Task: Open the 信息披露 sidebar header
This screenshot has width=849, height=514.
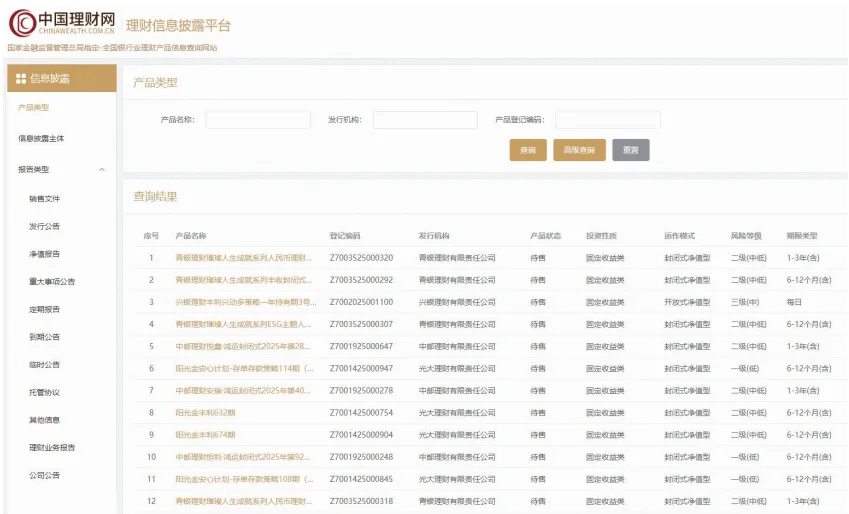Action: pyautogui.click(x=62, y=79)
